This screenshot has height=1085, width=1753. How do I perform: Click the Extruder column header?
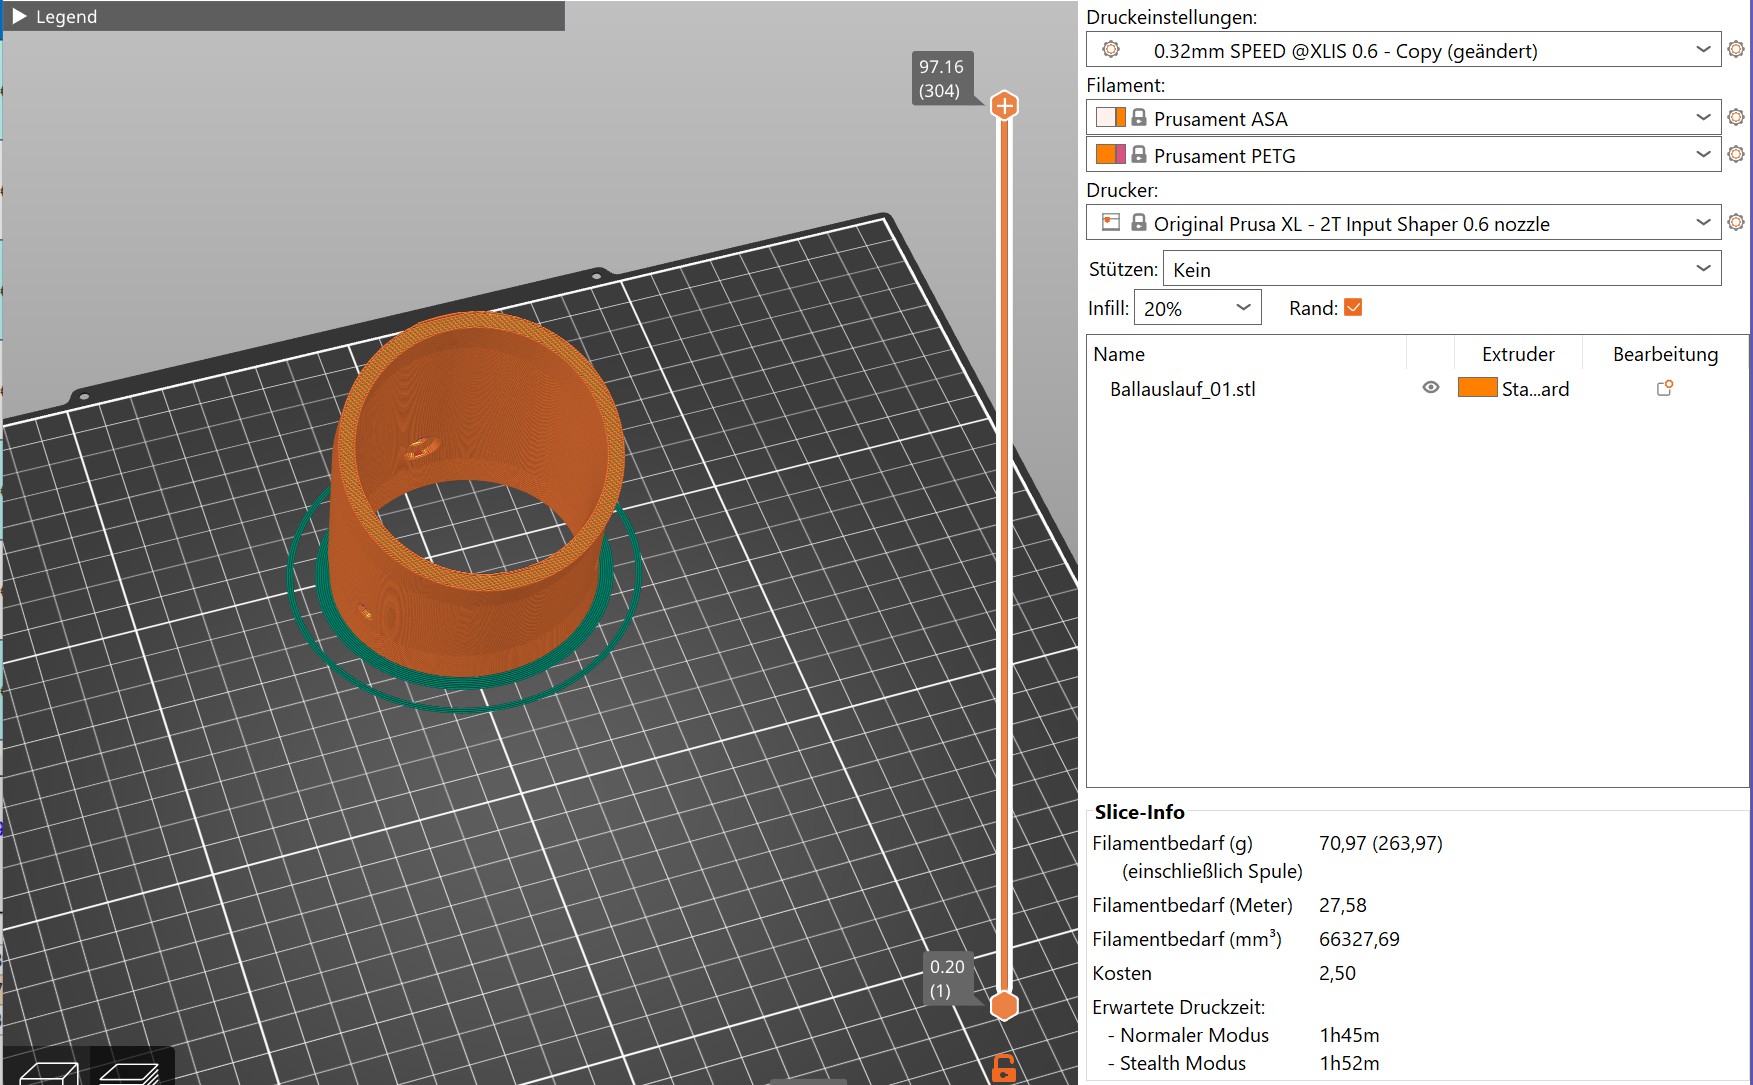(x=1518, y=354)
